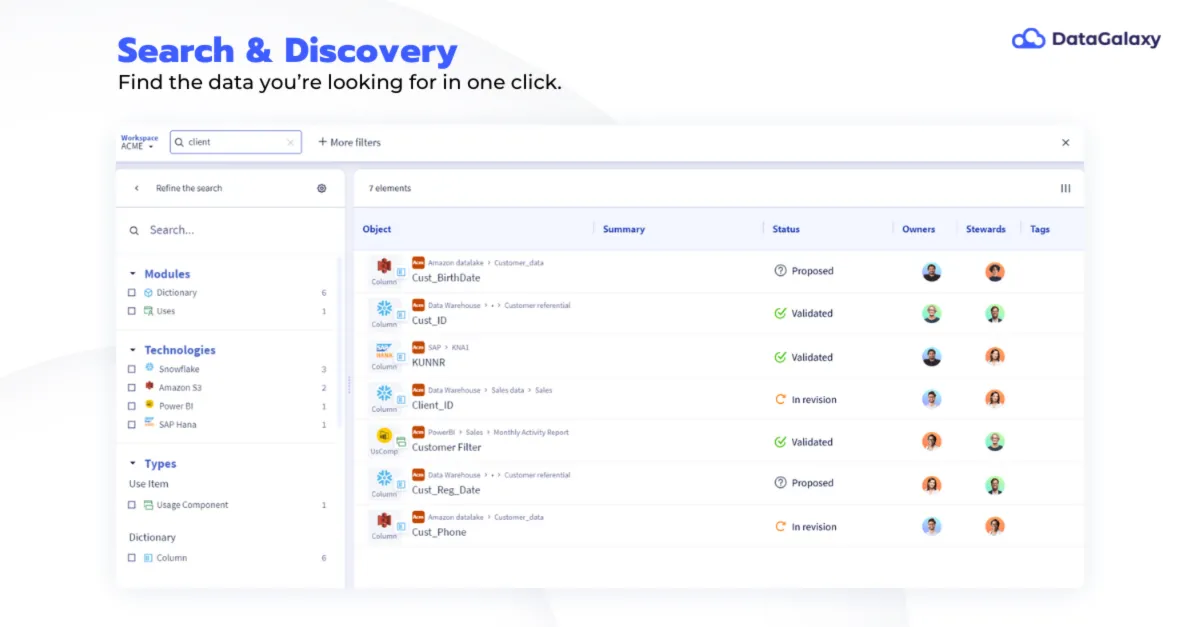Collapse the Modules section
This screenshot has width=1200, height=627.
133,274
